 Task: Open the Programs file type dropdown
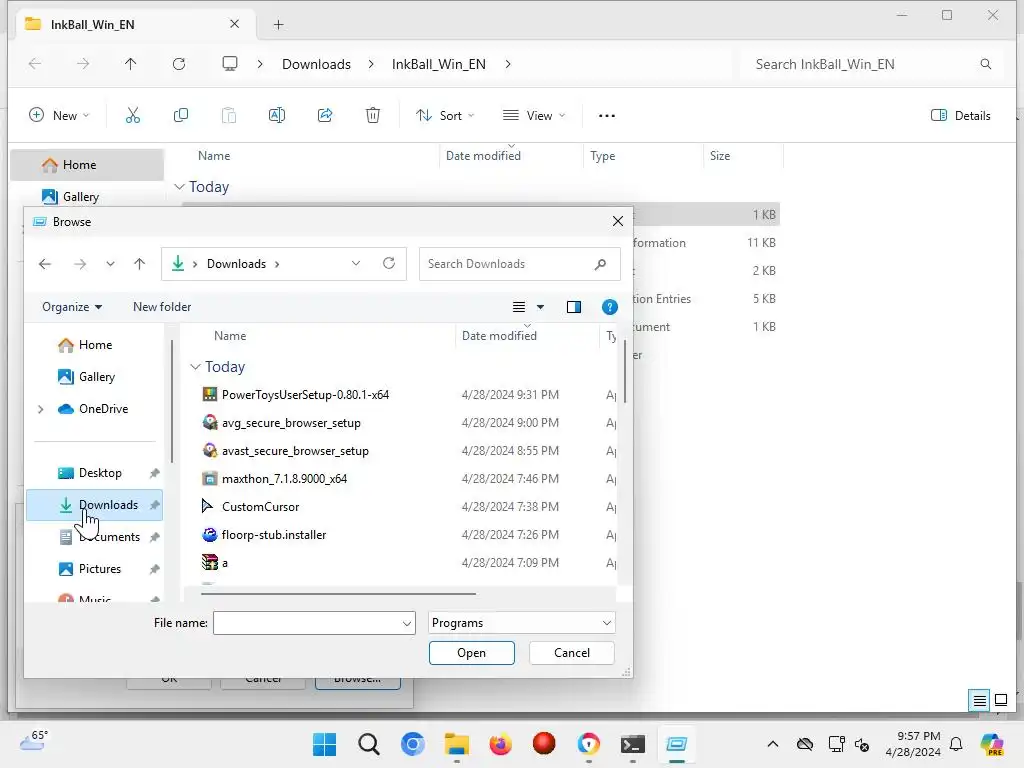click(521, 623)
